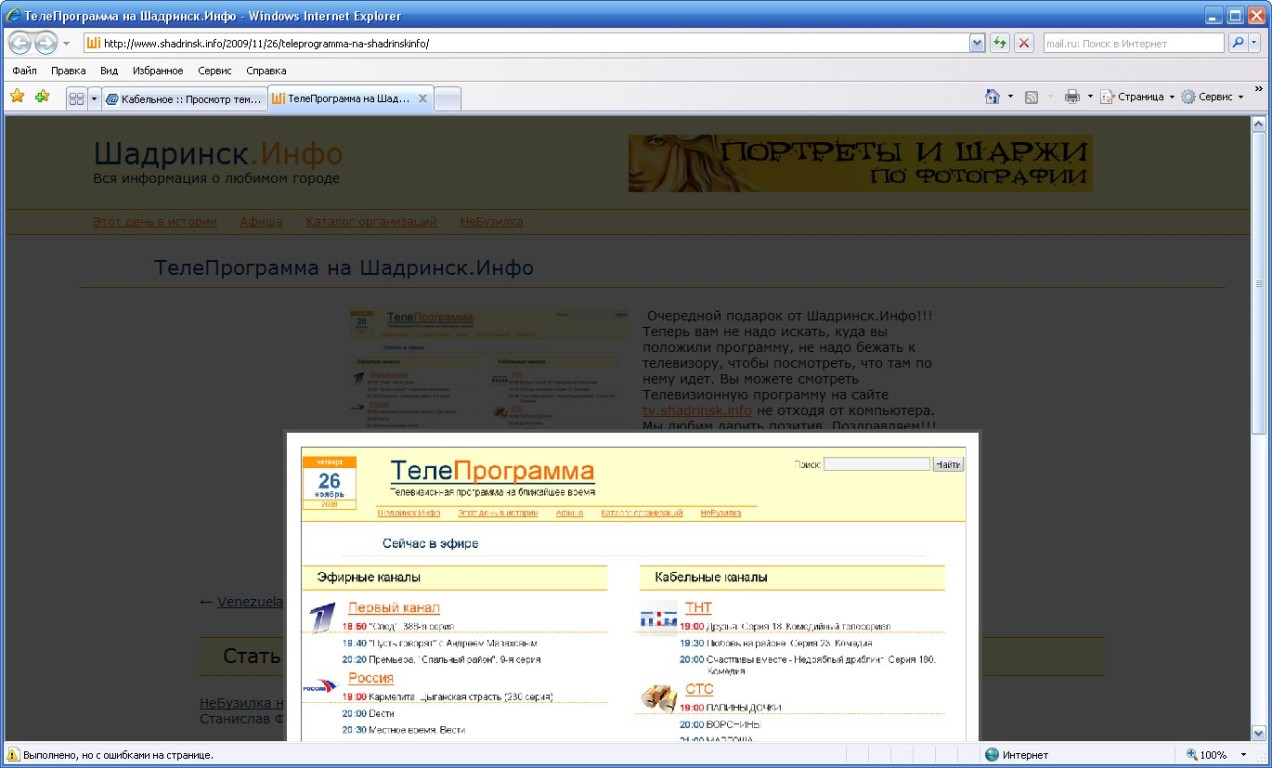The width and height of the screenshot is (1272, 768).
Task: Click the scrollbar down arrow
Action: tap(1260, 733)
